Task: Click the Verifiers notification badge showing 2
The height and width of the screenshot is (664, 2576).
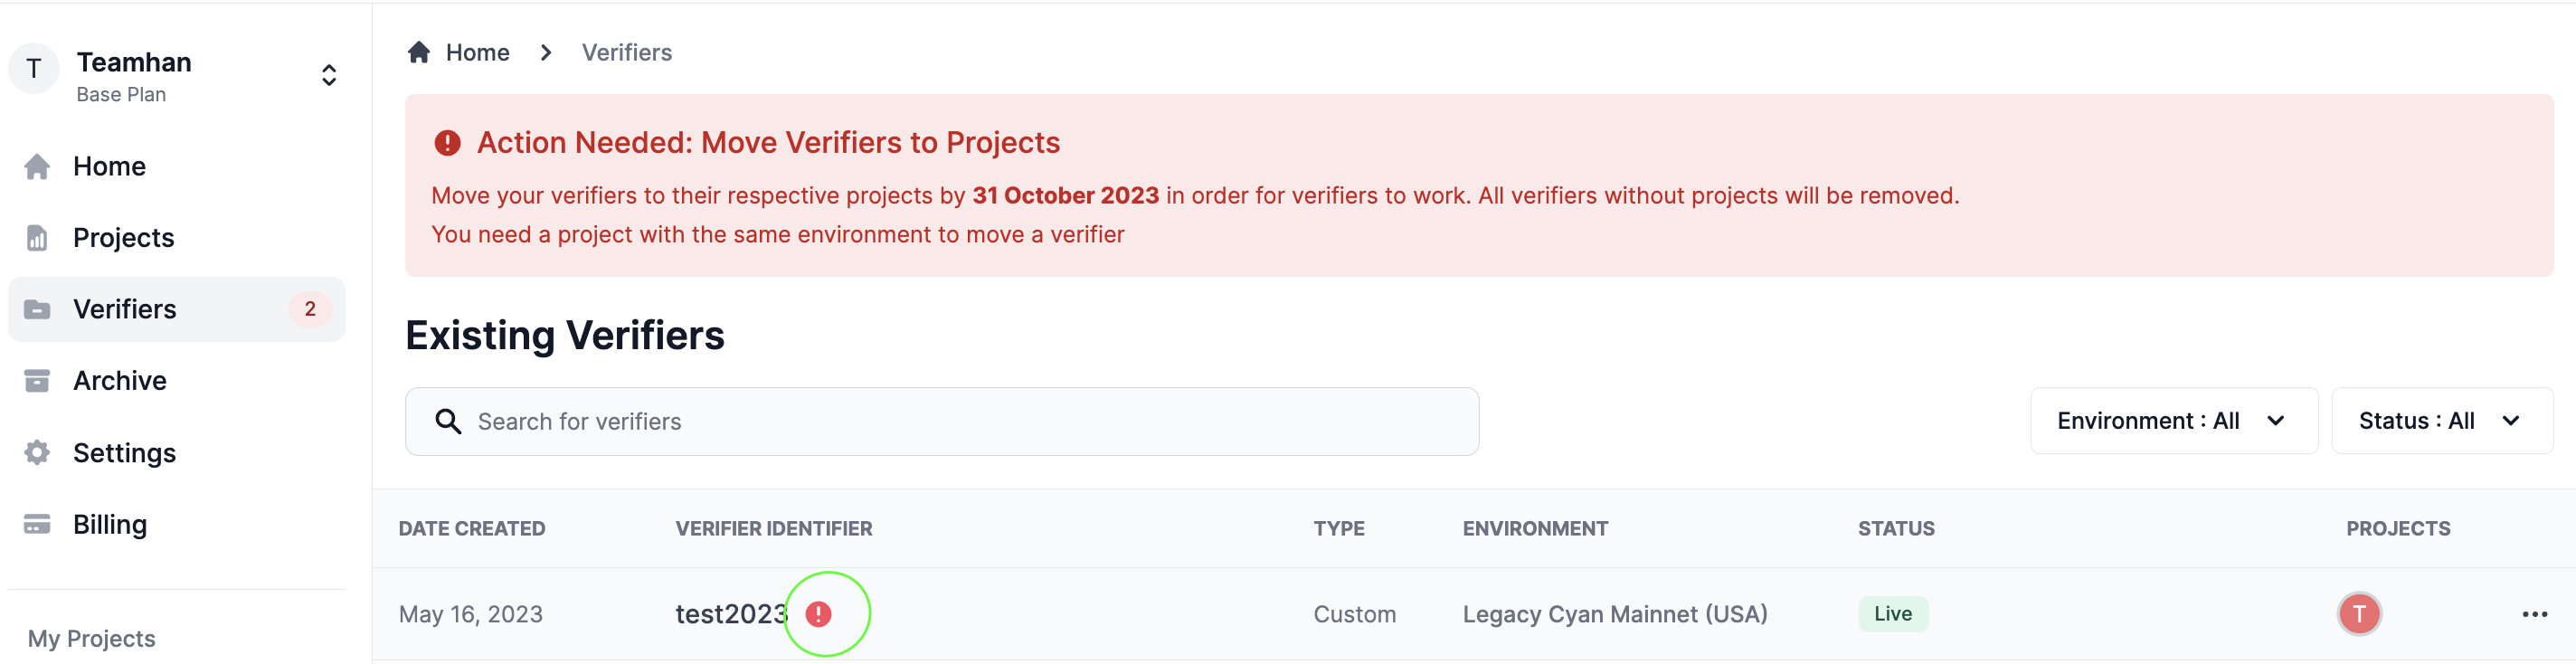Action: [x=310, y=309]
